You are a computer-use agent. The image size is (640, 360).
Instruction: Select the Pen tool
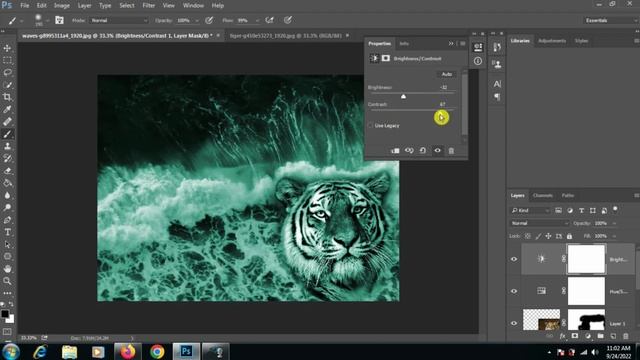click(7, 220)
